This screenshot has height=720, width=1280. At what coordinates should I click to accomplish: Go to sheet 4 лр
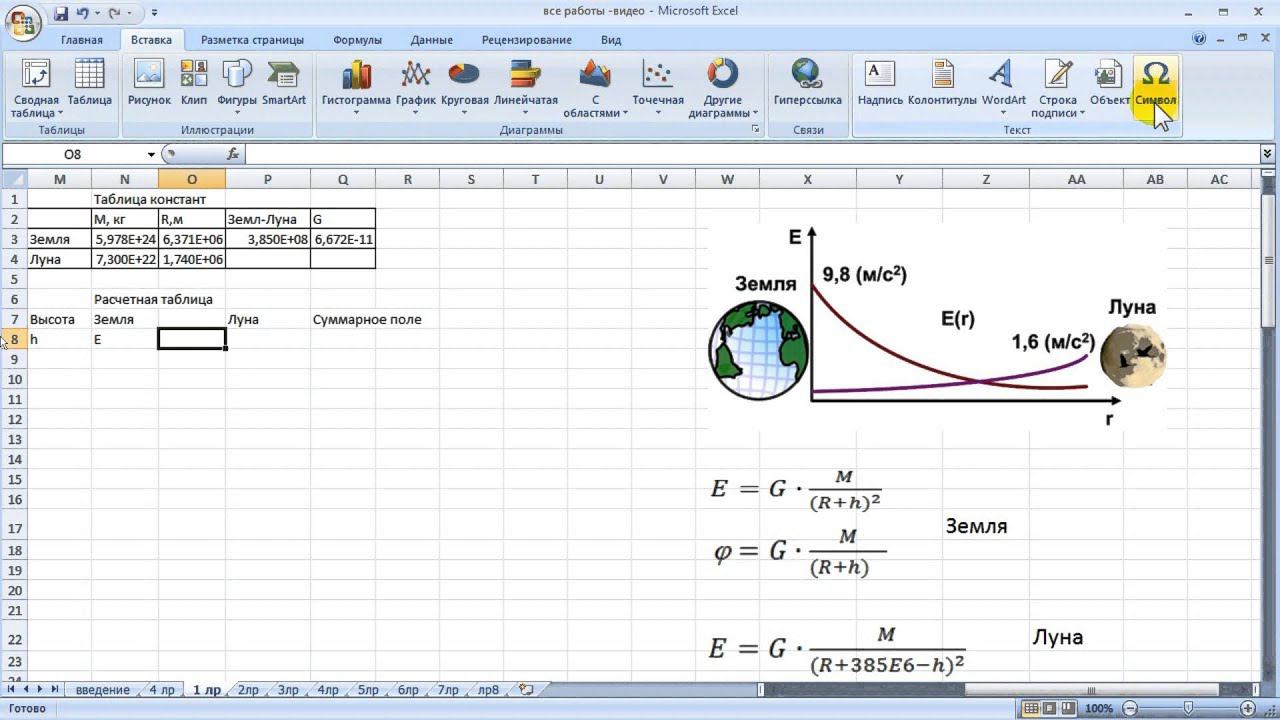click(162, 690)
